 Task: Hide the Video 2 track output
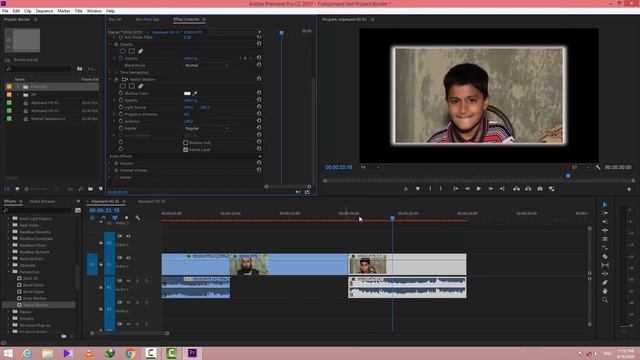(x=129, y=236)
